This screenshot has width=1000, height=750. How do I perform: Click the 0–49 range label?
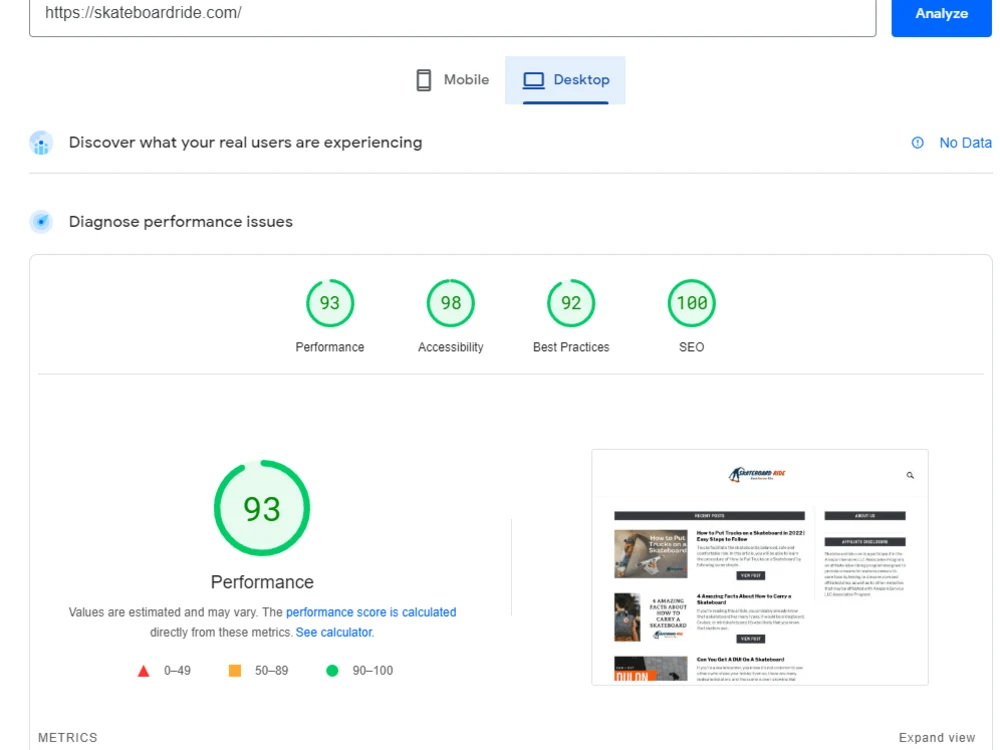click(x=177, y=671)
